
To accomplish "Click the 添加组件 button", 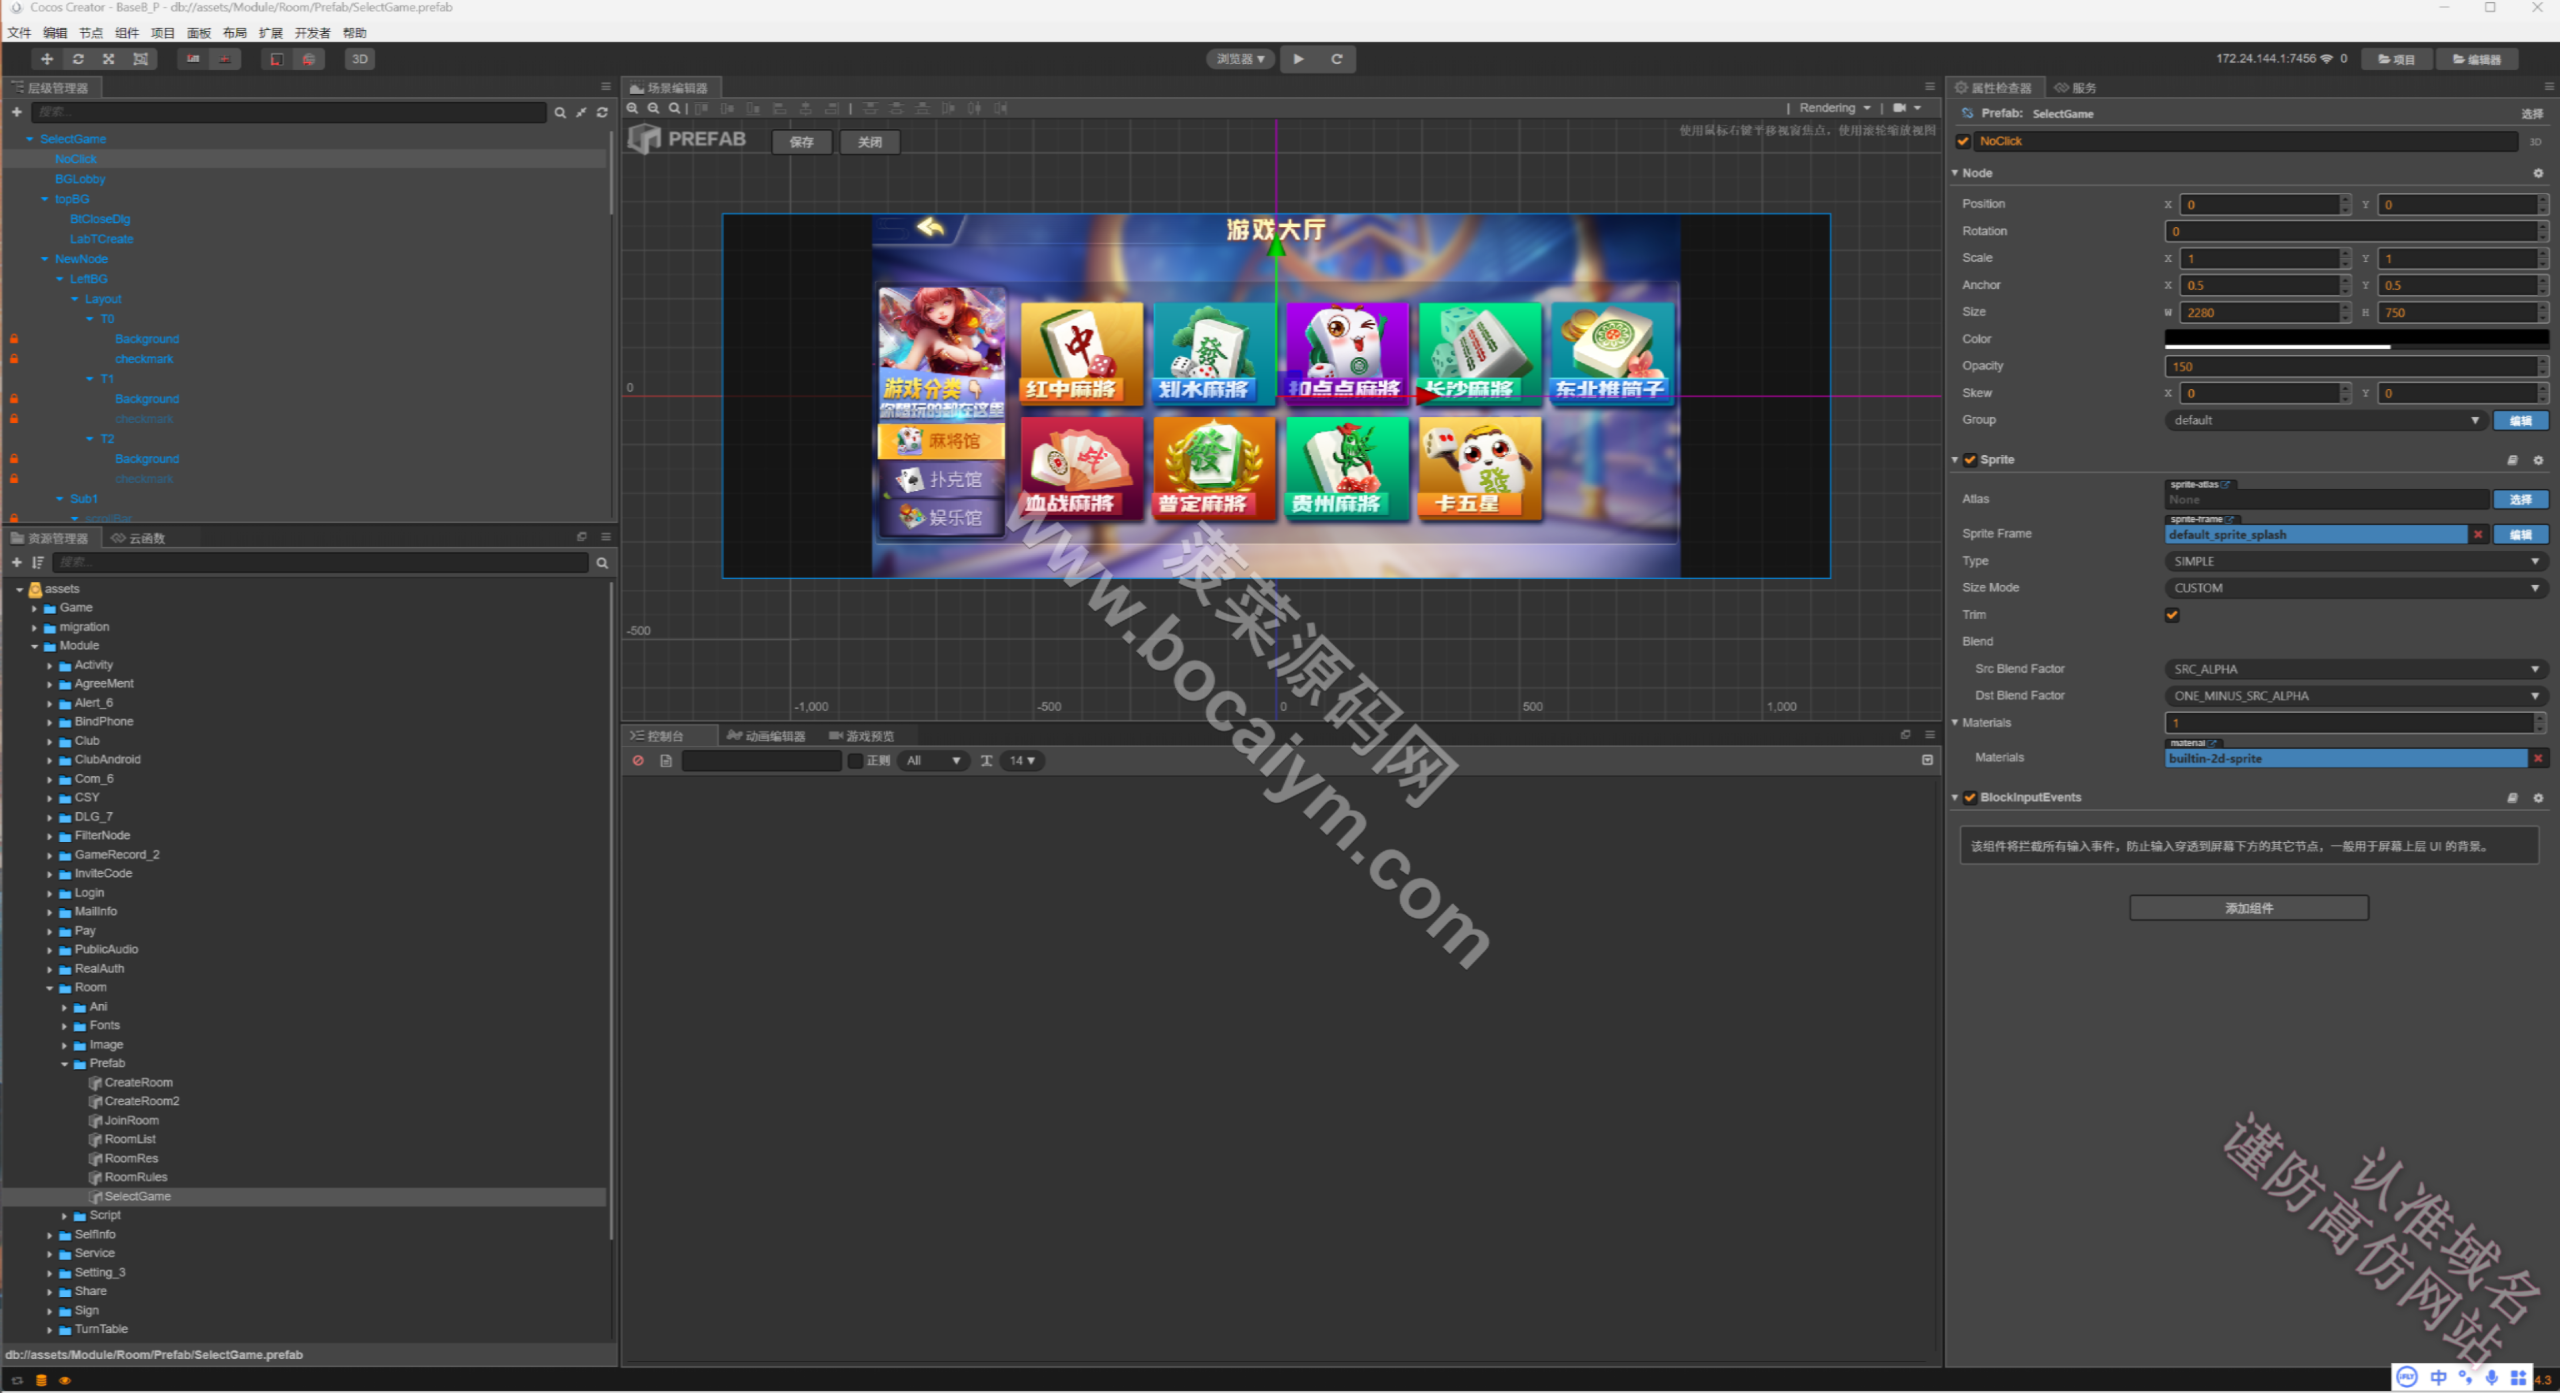I will (x=2249, y=908).
